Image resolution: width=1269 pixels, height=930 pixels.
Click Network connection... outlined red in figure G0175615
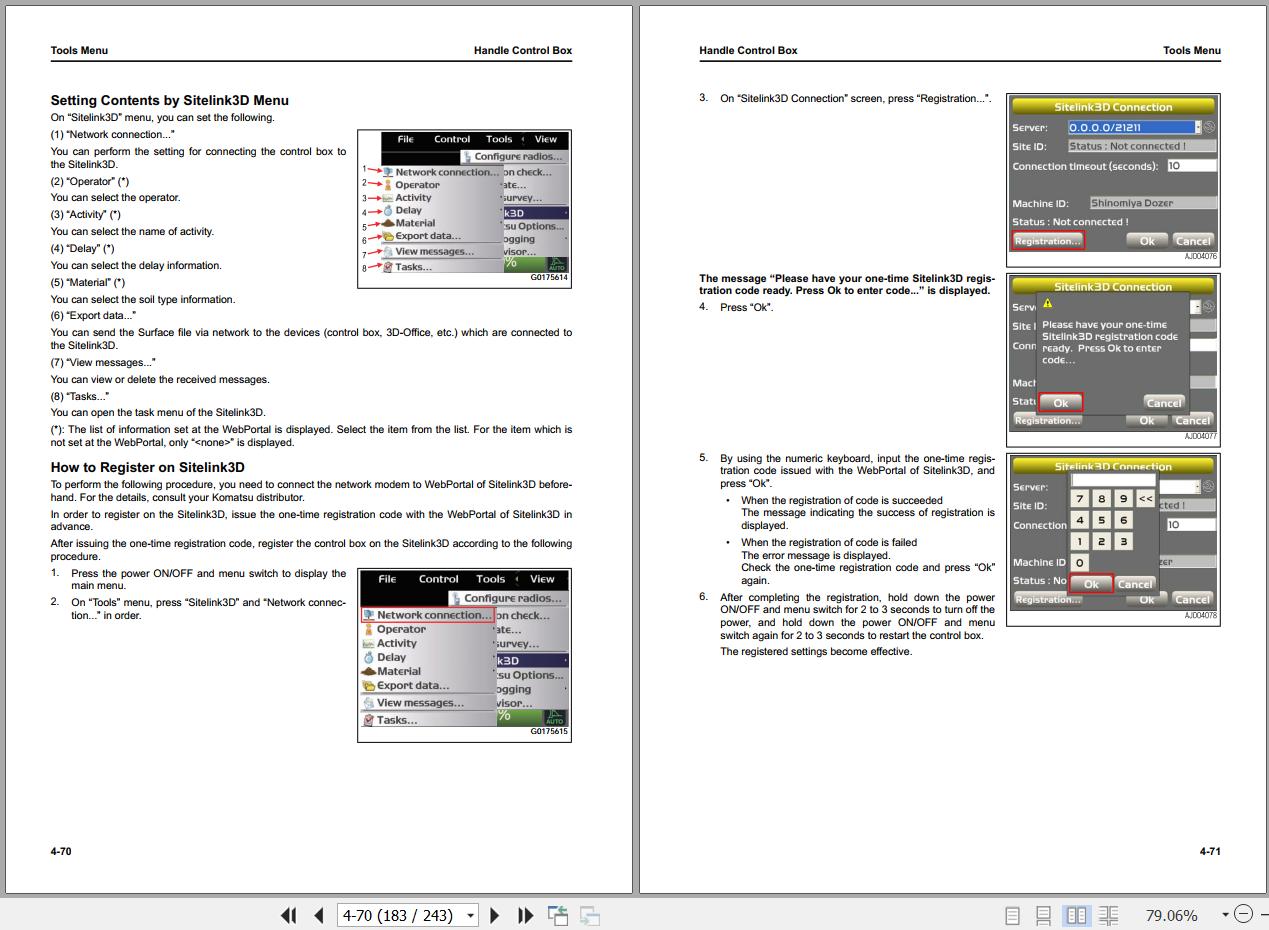pyautogui.click(x=428, y=615)
